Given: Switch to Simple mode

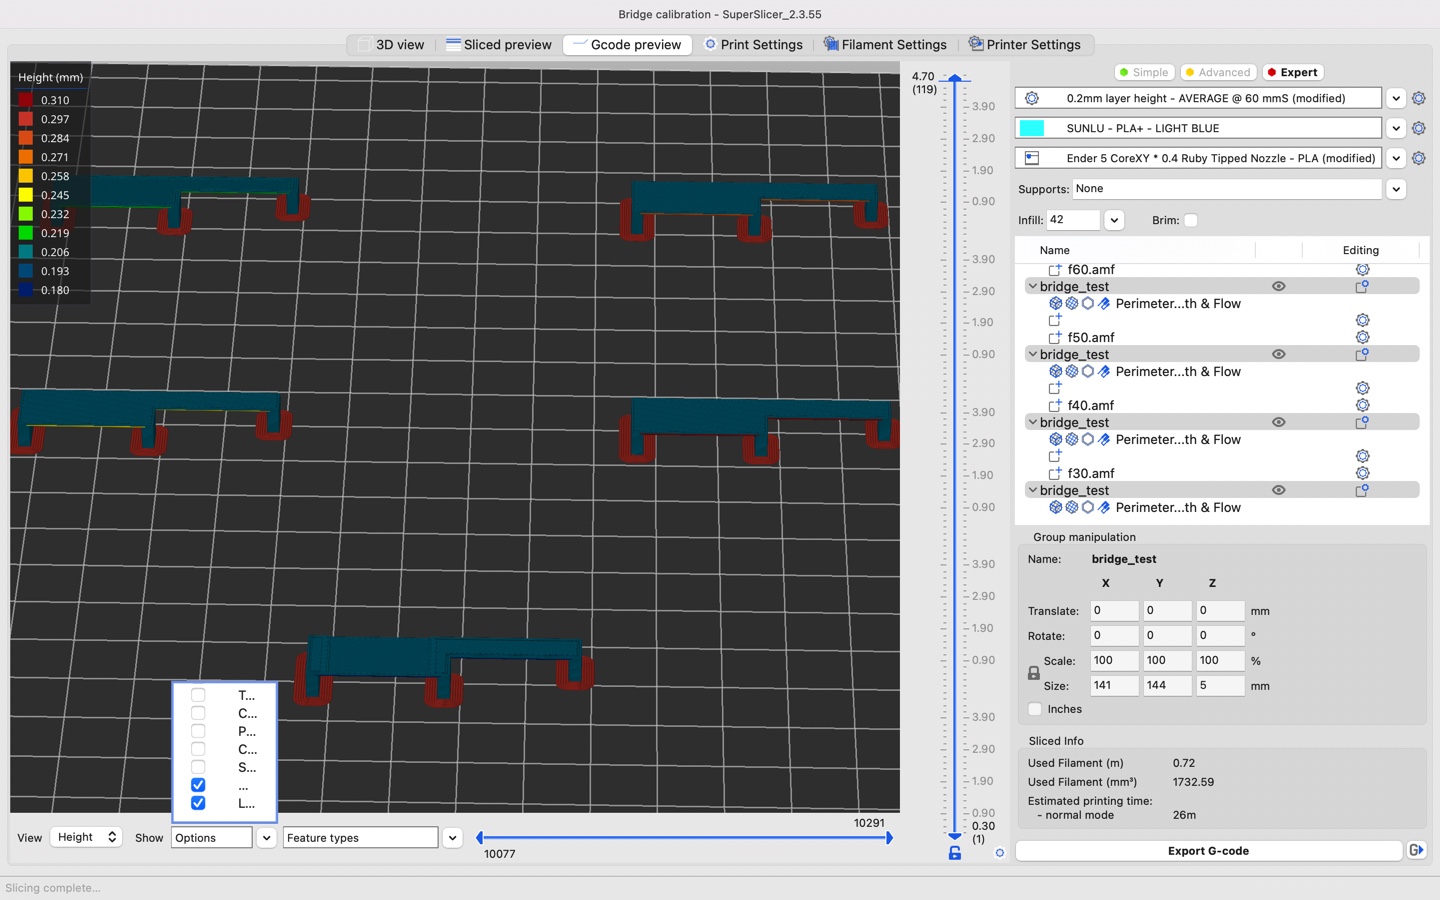Looking at the screenshot, I should pyautogui.click(x=1143, y=72).
